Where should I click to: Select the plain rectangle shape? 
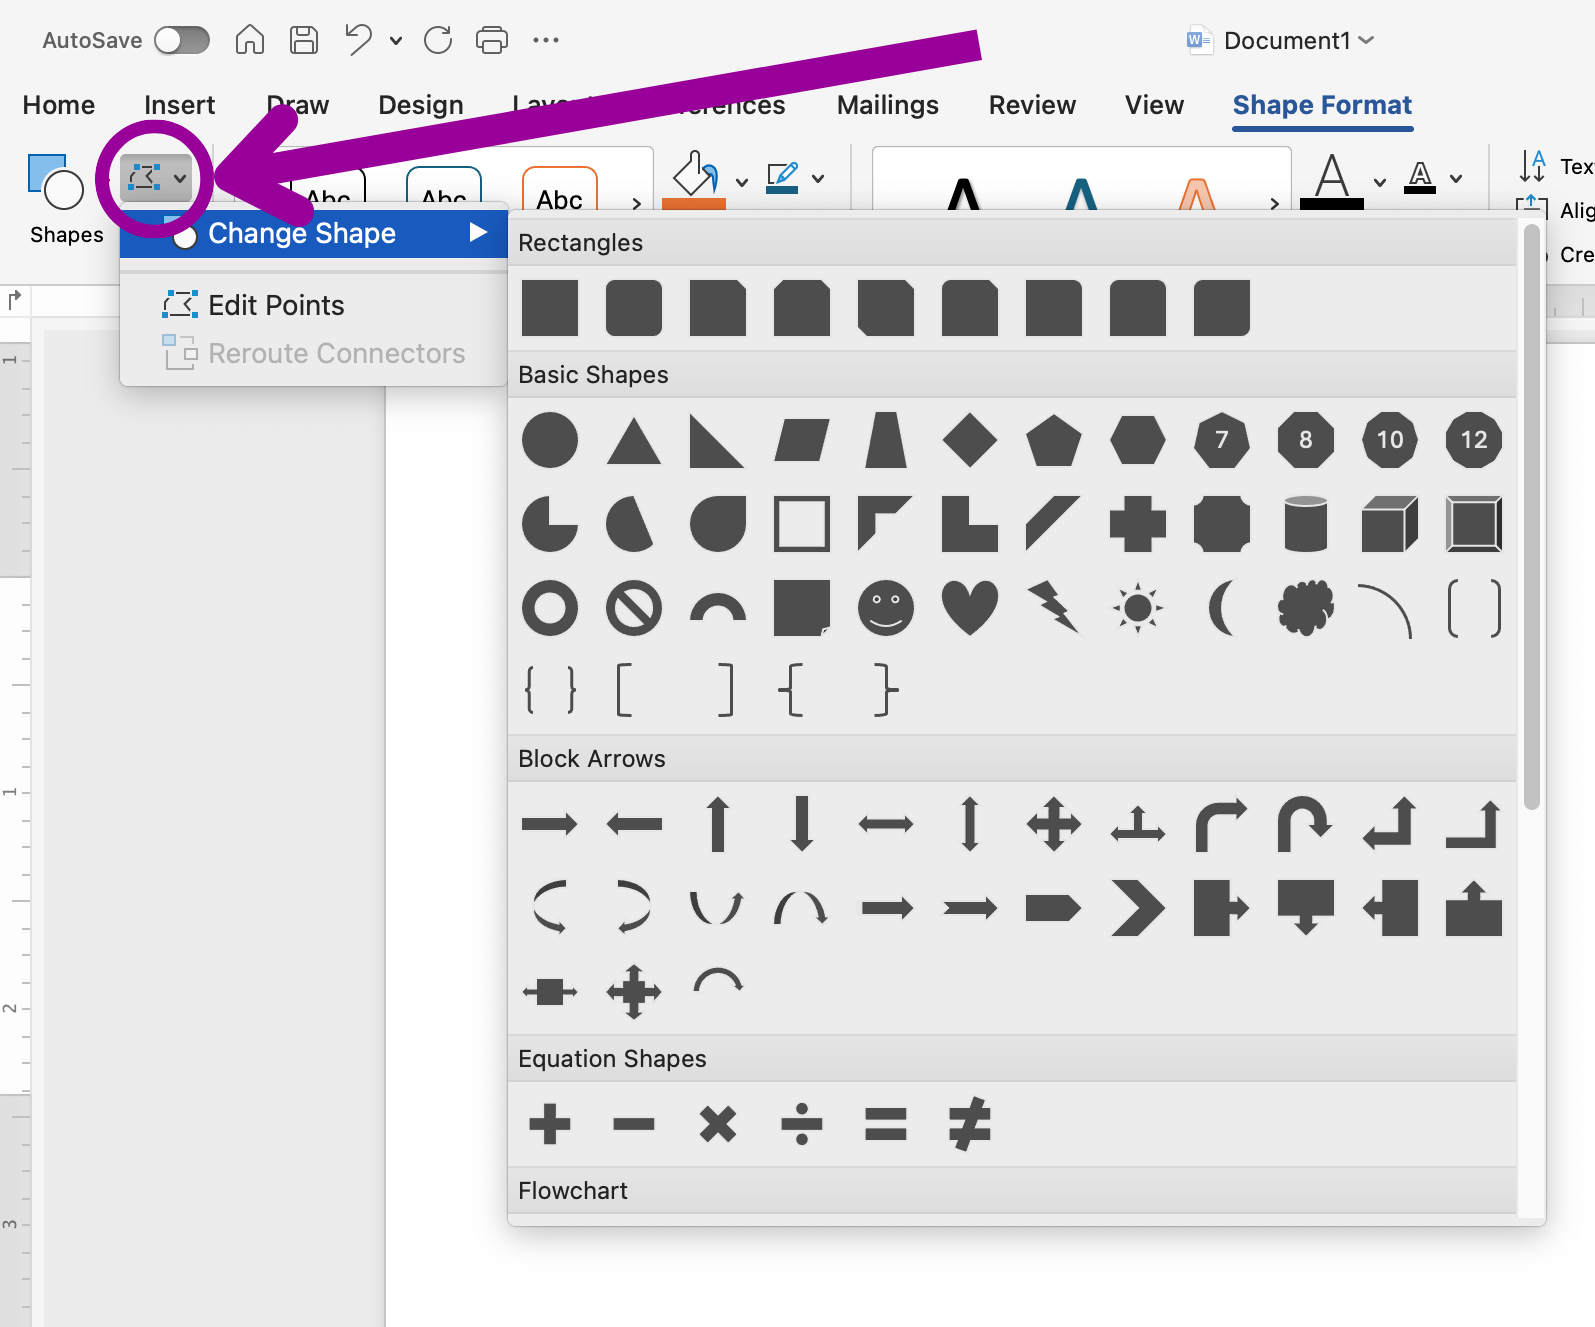(550, 308)
